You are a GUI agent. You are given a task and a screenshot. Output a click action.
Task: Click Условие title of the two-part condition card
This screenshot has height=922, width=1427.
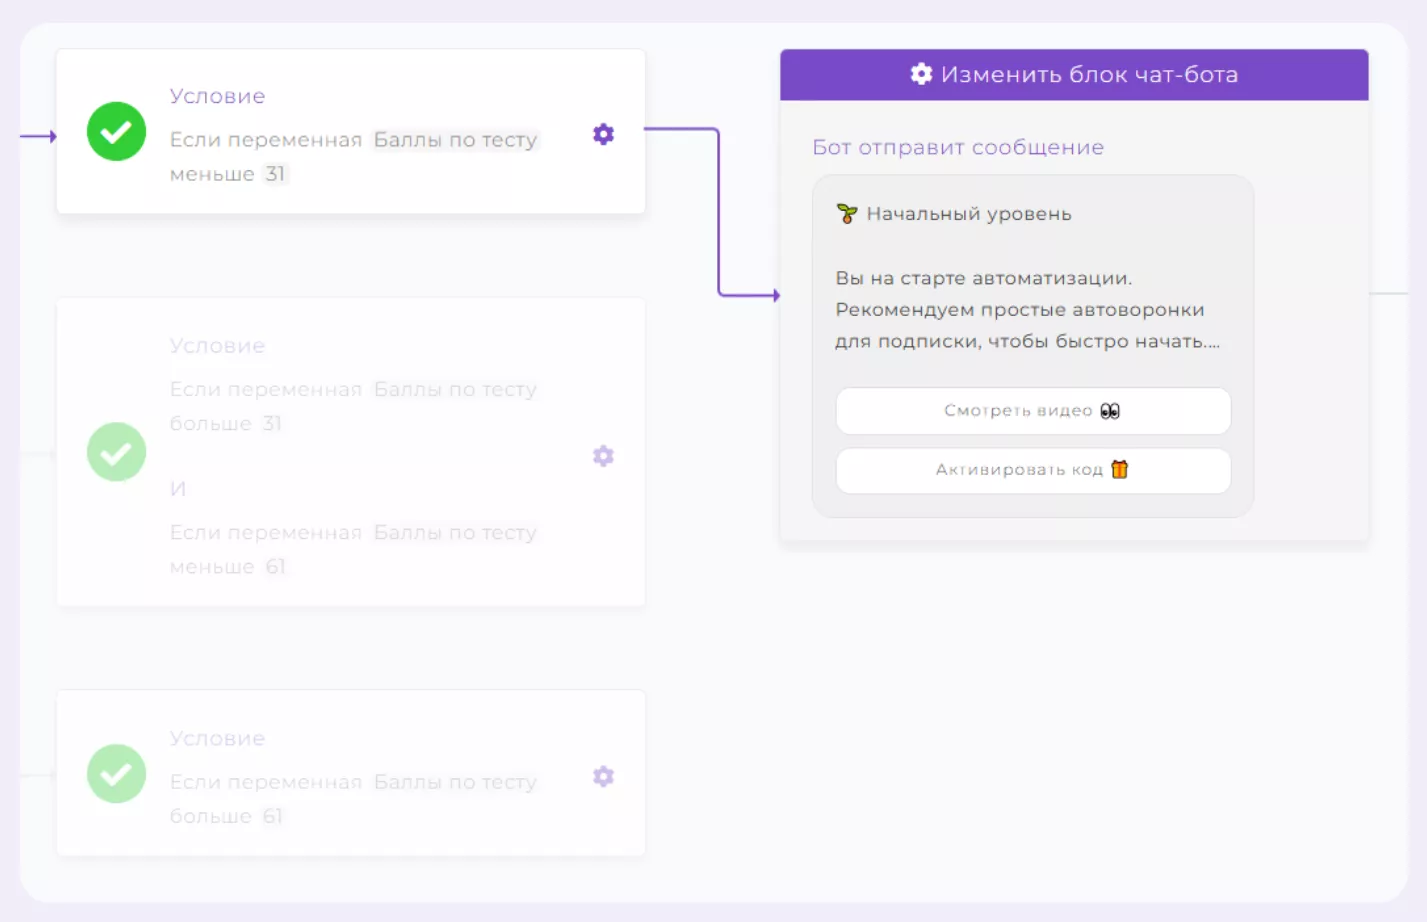(217, 346)
